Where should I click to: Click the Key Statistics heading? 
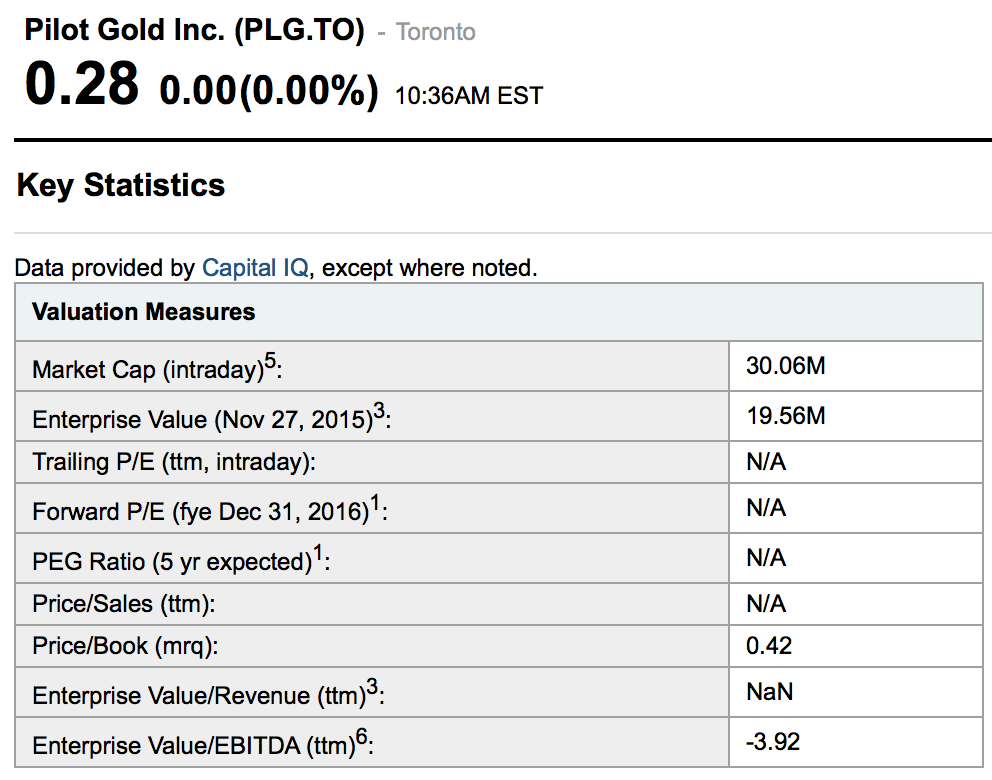121,185
